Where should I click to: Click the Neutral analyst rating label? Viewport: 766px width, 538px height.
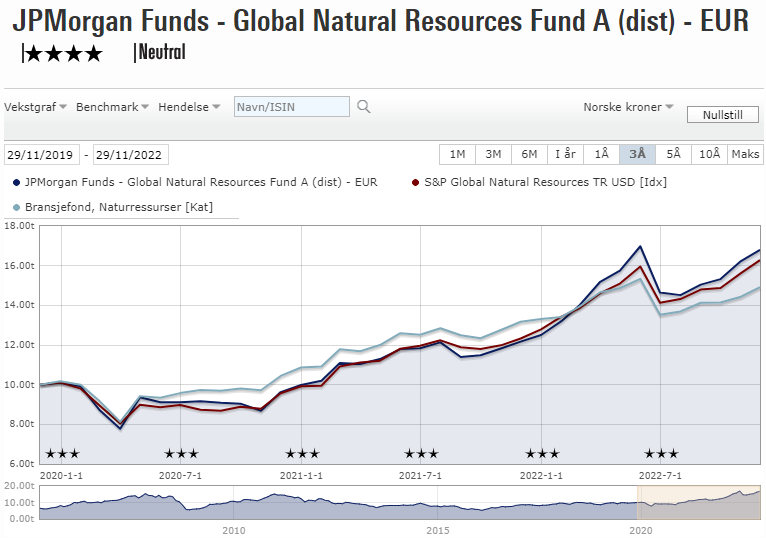click(160, 52)
